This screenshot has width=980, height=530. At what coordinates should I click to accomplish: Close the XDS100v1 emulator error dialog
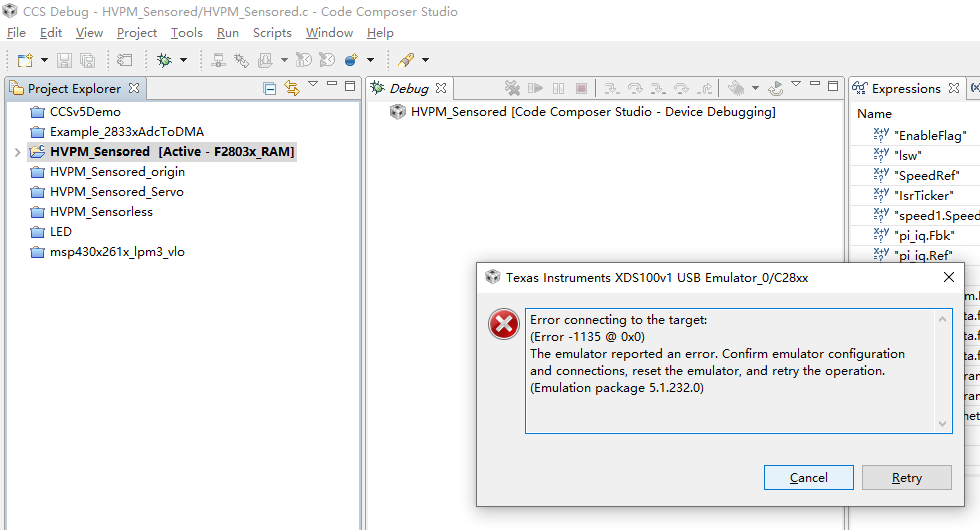(949, 277)
